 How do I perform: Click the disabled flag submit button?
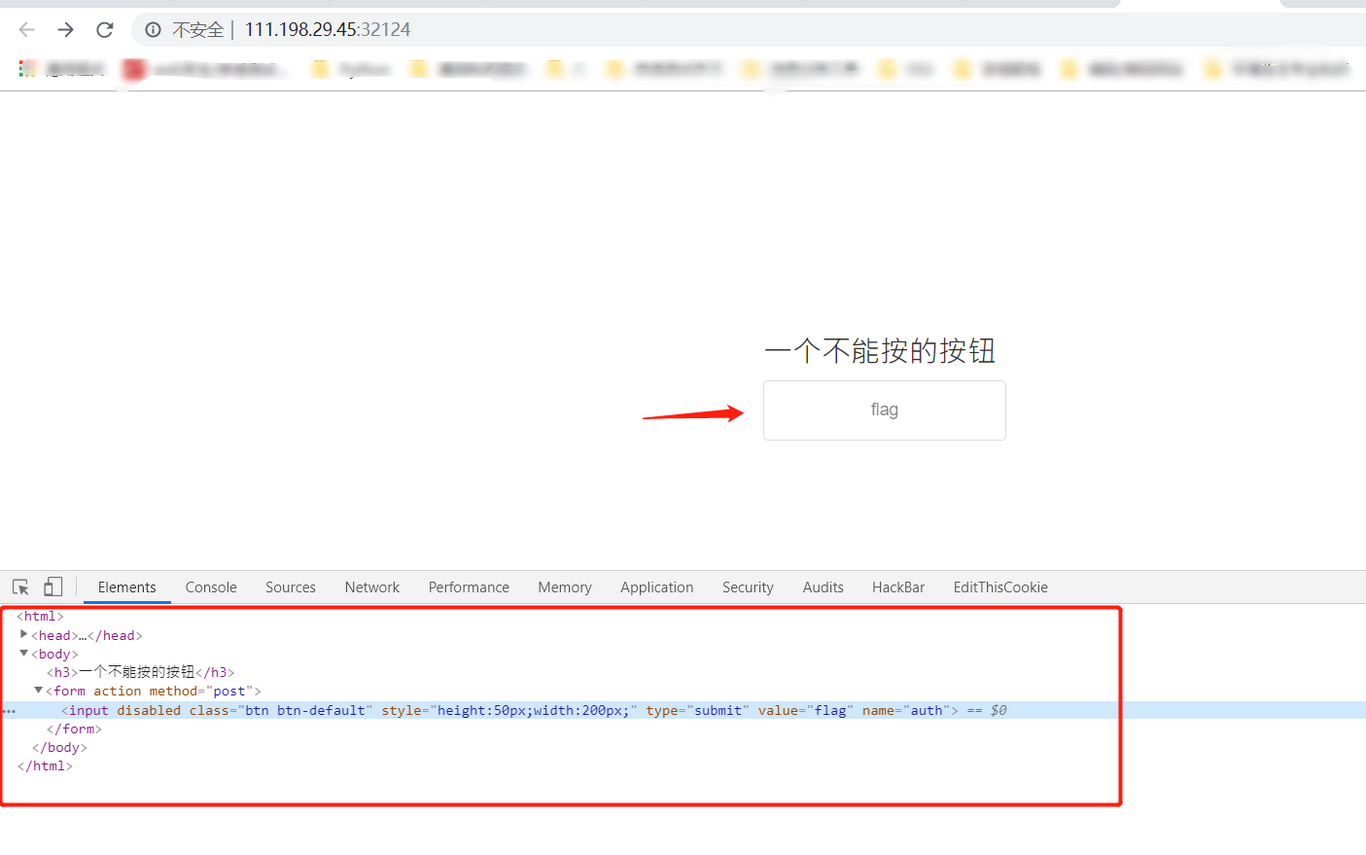(884, 410)
